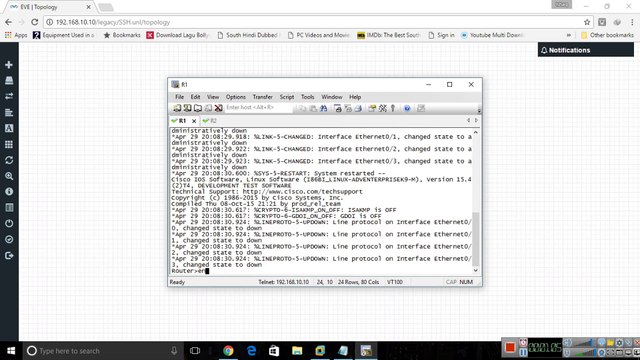Click the Zoom magnifier sidebar icon

9,176
